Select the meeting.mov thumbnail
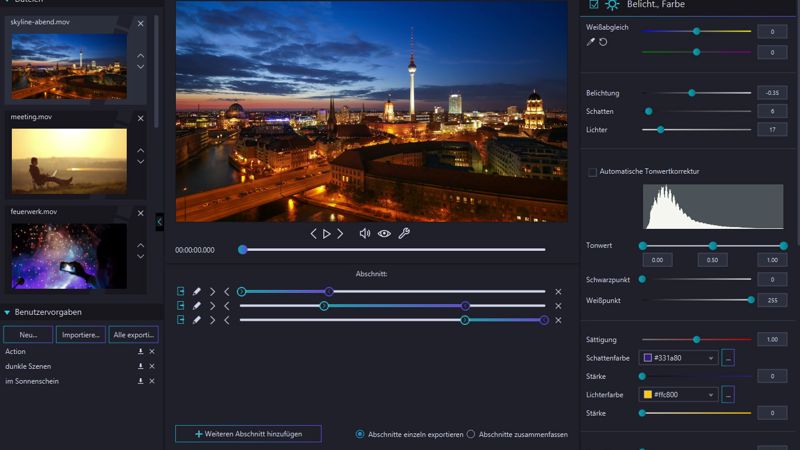The height and width of the screenshot is (450, 800). pyautogui.click(x=69, y=161)
